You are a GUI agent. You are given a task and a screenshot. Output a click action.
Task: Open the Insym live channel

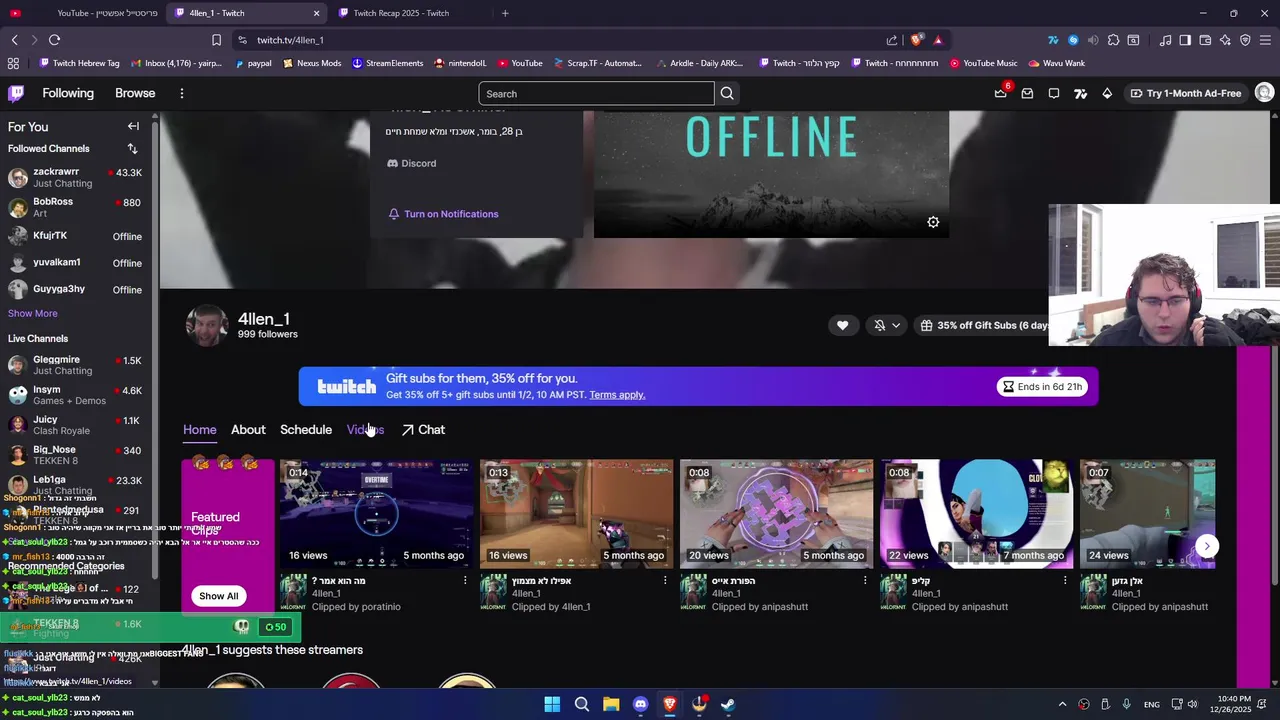pyautogui.click(x=76, y=395)
